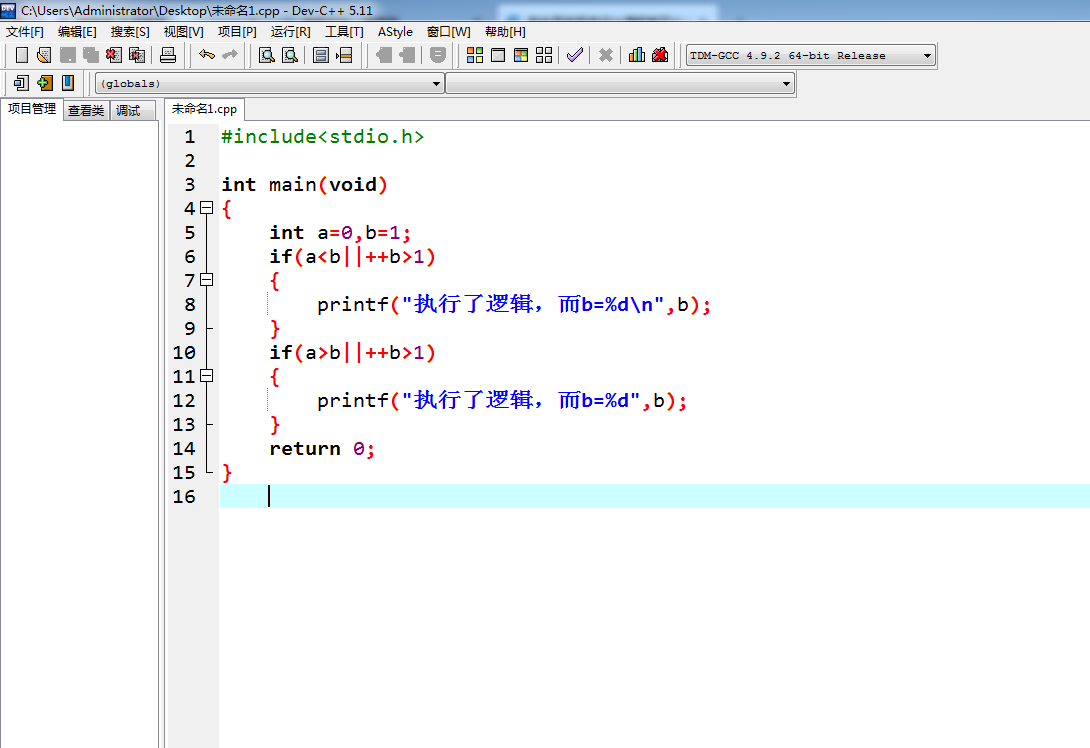The width and height of the screenshot is (1090, 748).
Task: Compile the program with four-squares icon
Action: click(x=475, y=55)
